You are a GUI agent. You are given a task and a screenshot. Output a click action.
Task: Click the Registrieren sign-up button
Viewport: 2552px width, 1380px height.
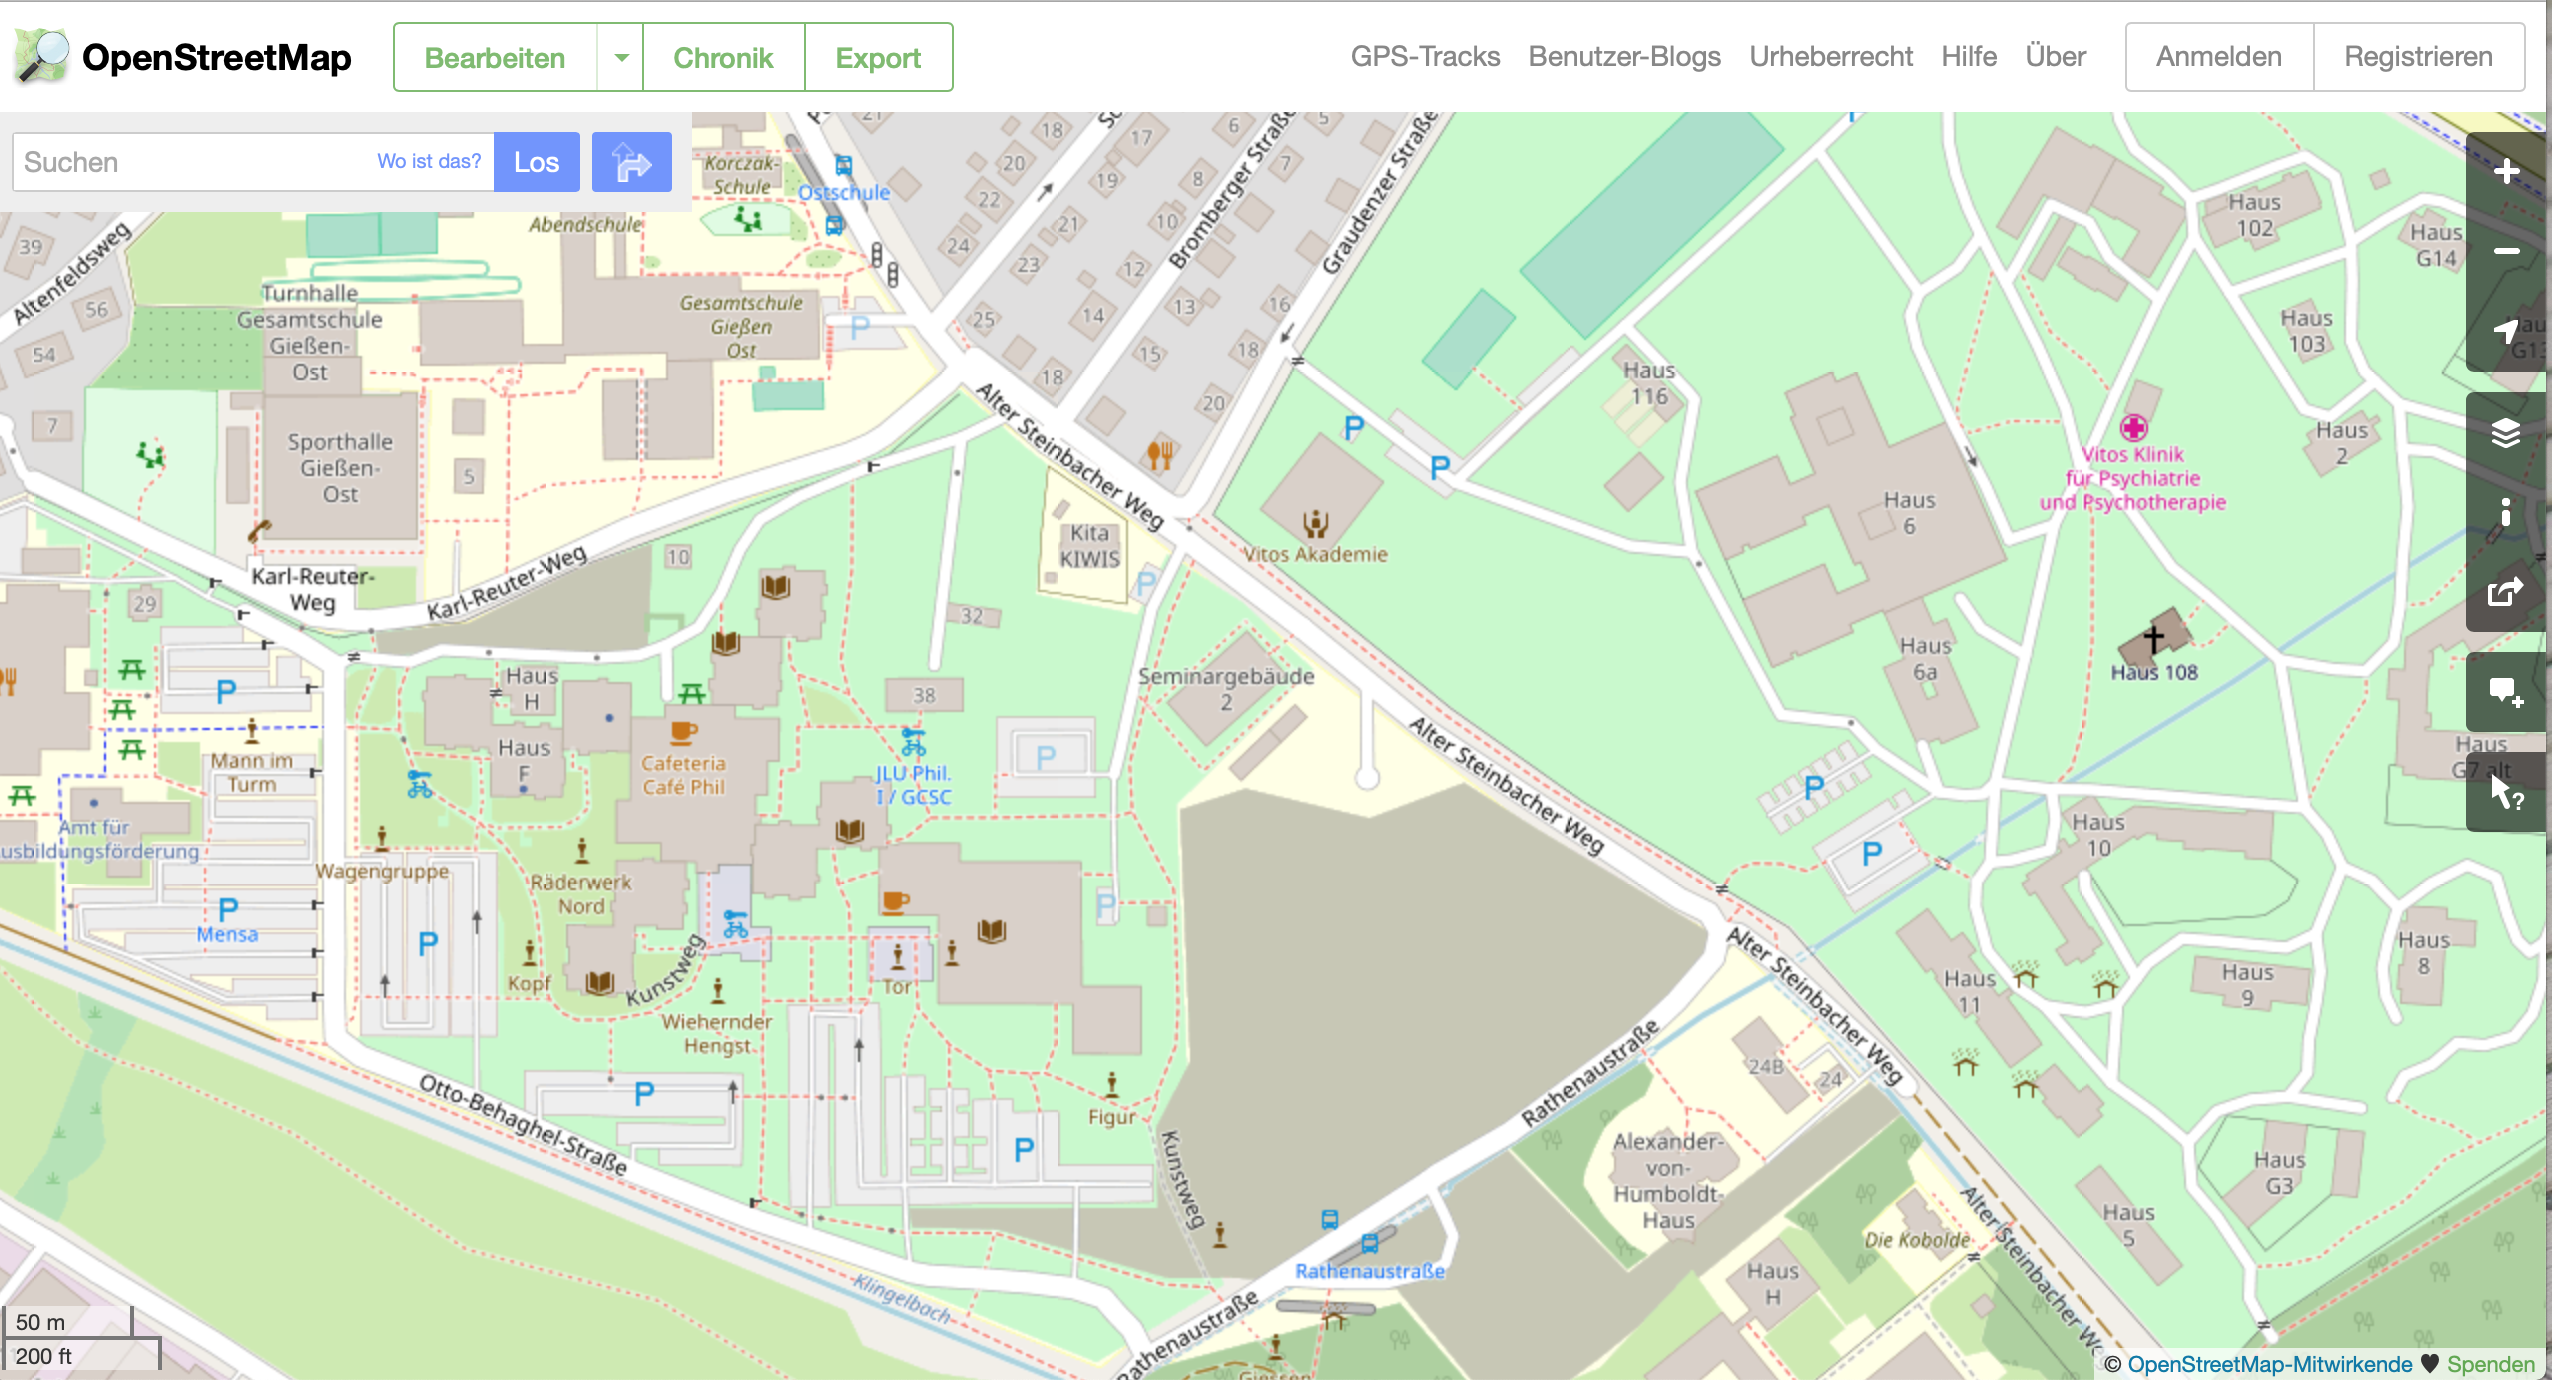(x=2418, y=57)
